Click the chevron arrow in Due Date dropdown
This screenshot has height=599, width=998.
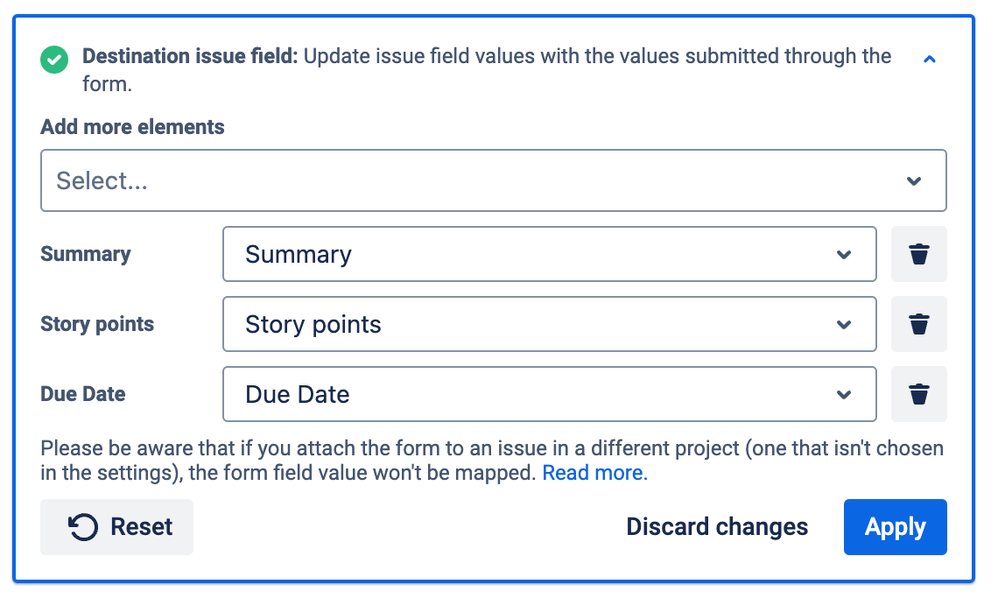tap(844, 395)
